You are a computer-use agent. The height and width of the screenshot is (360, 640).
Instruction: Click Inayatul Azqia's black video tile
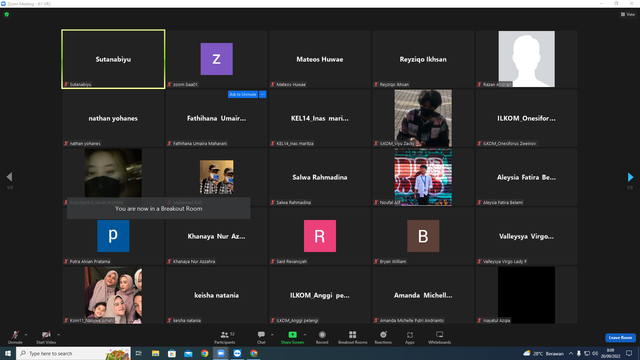coord(527,295)
